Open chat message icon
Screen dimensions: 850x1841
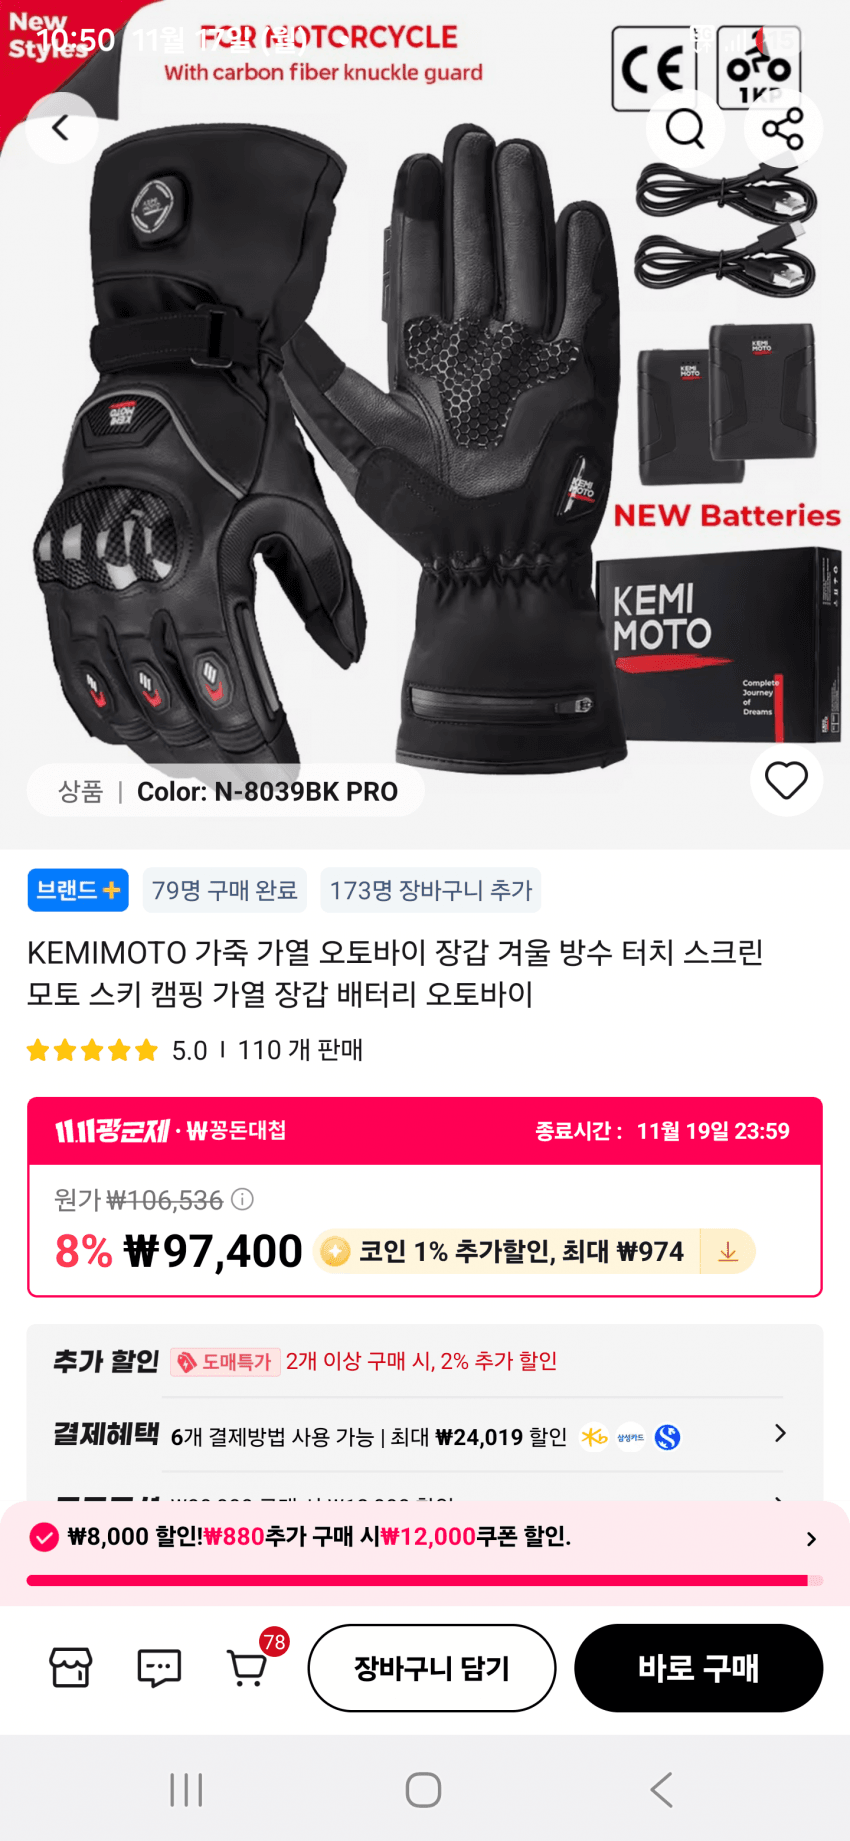click(159, 1667)
